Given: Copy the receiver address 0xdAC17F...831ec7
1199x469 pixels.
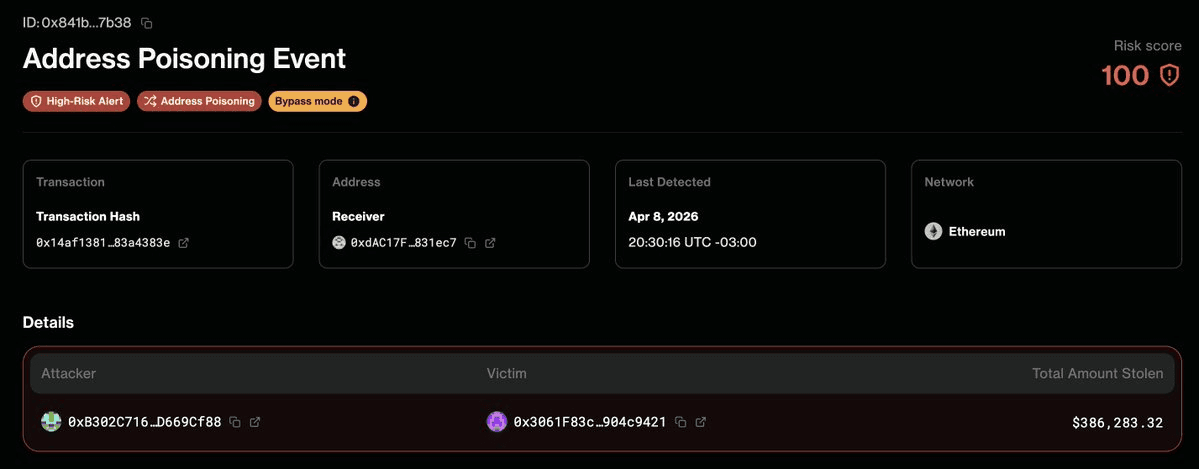Looking at the screenshot, I should (470, 243).
